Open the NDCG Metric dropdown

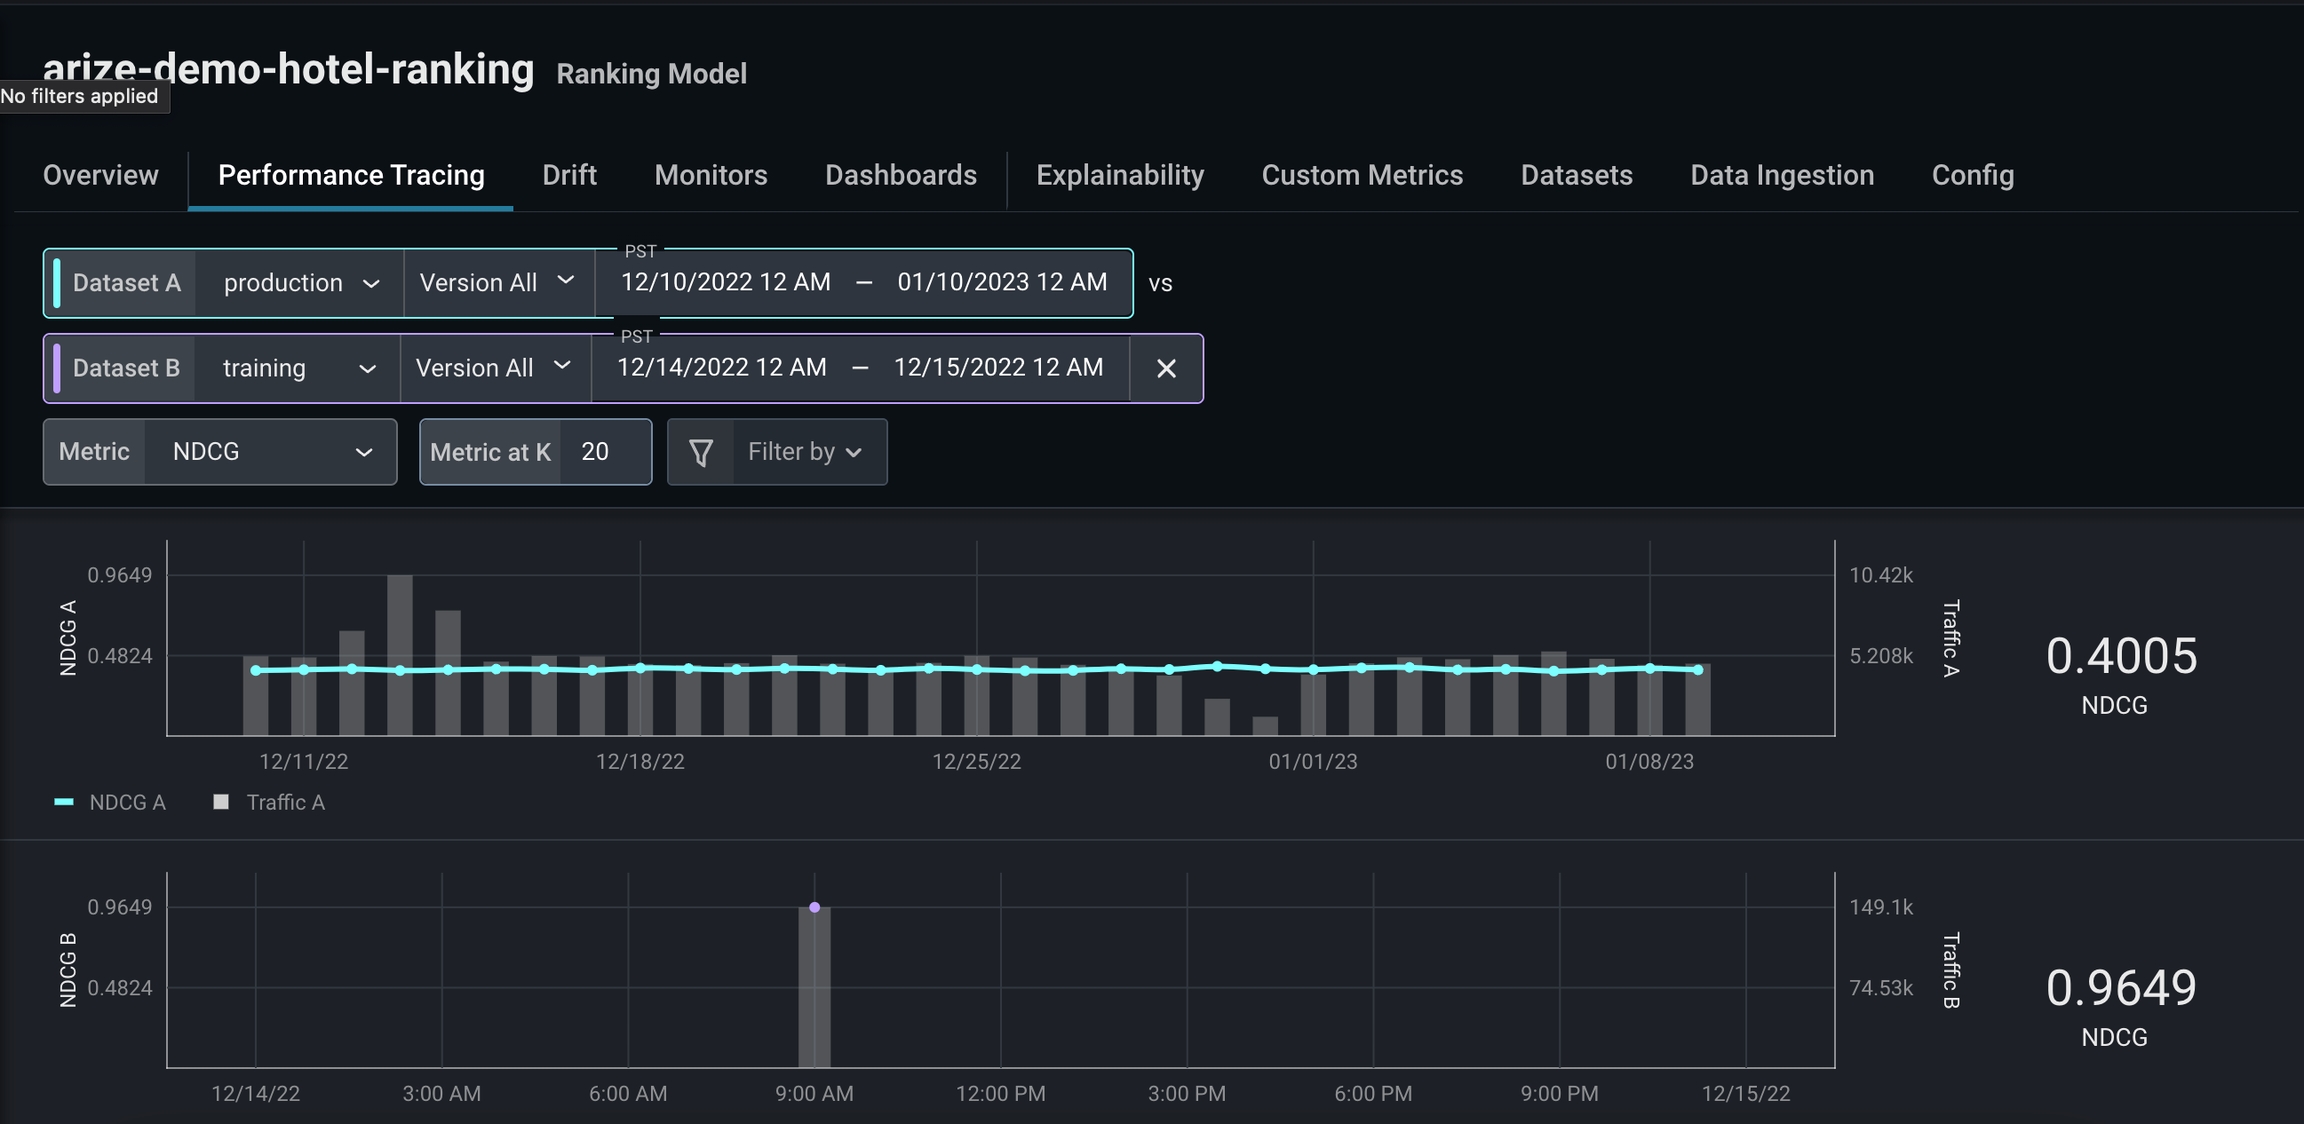coord(270,452)
